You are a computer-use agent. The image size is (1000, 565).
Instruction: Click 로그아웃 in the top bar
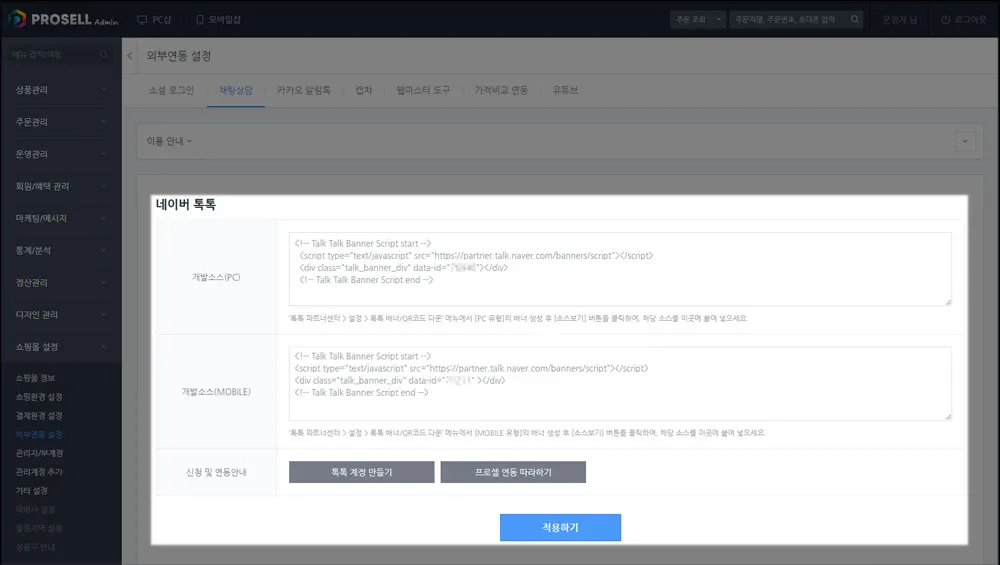964,20
